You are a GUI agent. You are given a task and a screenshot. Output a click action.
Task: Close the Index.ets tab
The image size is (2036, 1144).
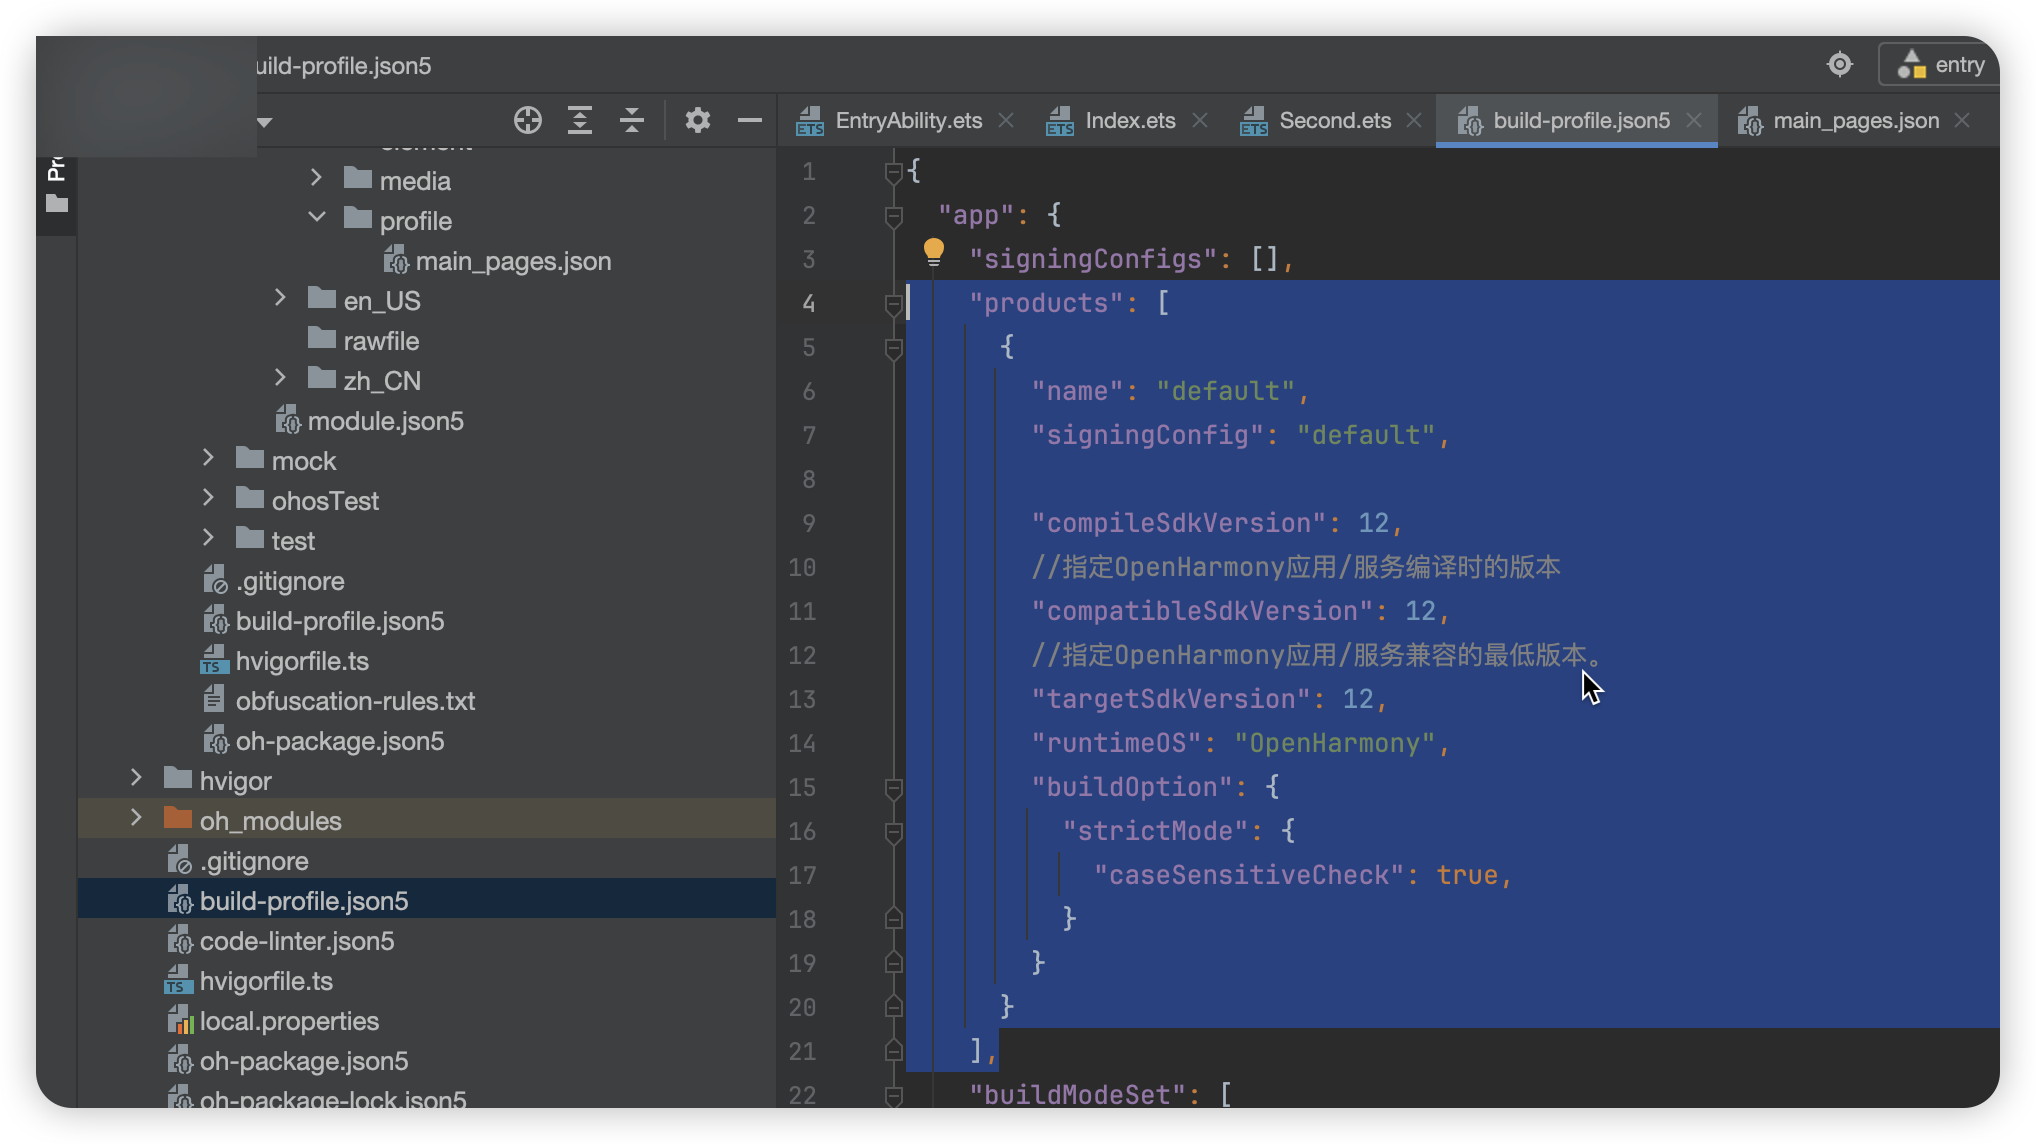[1200, 121]
